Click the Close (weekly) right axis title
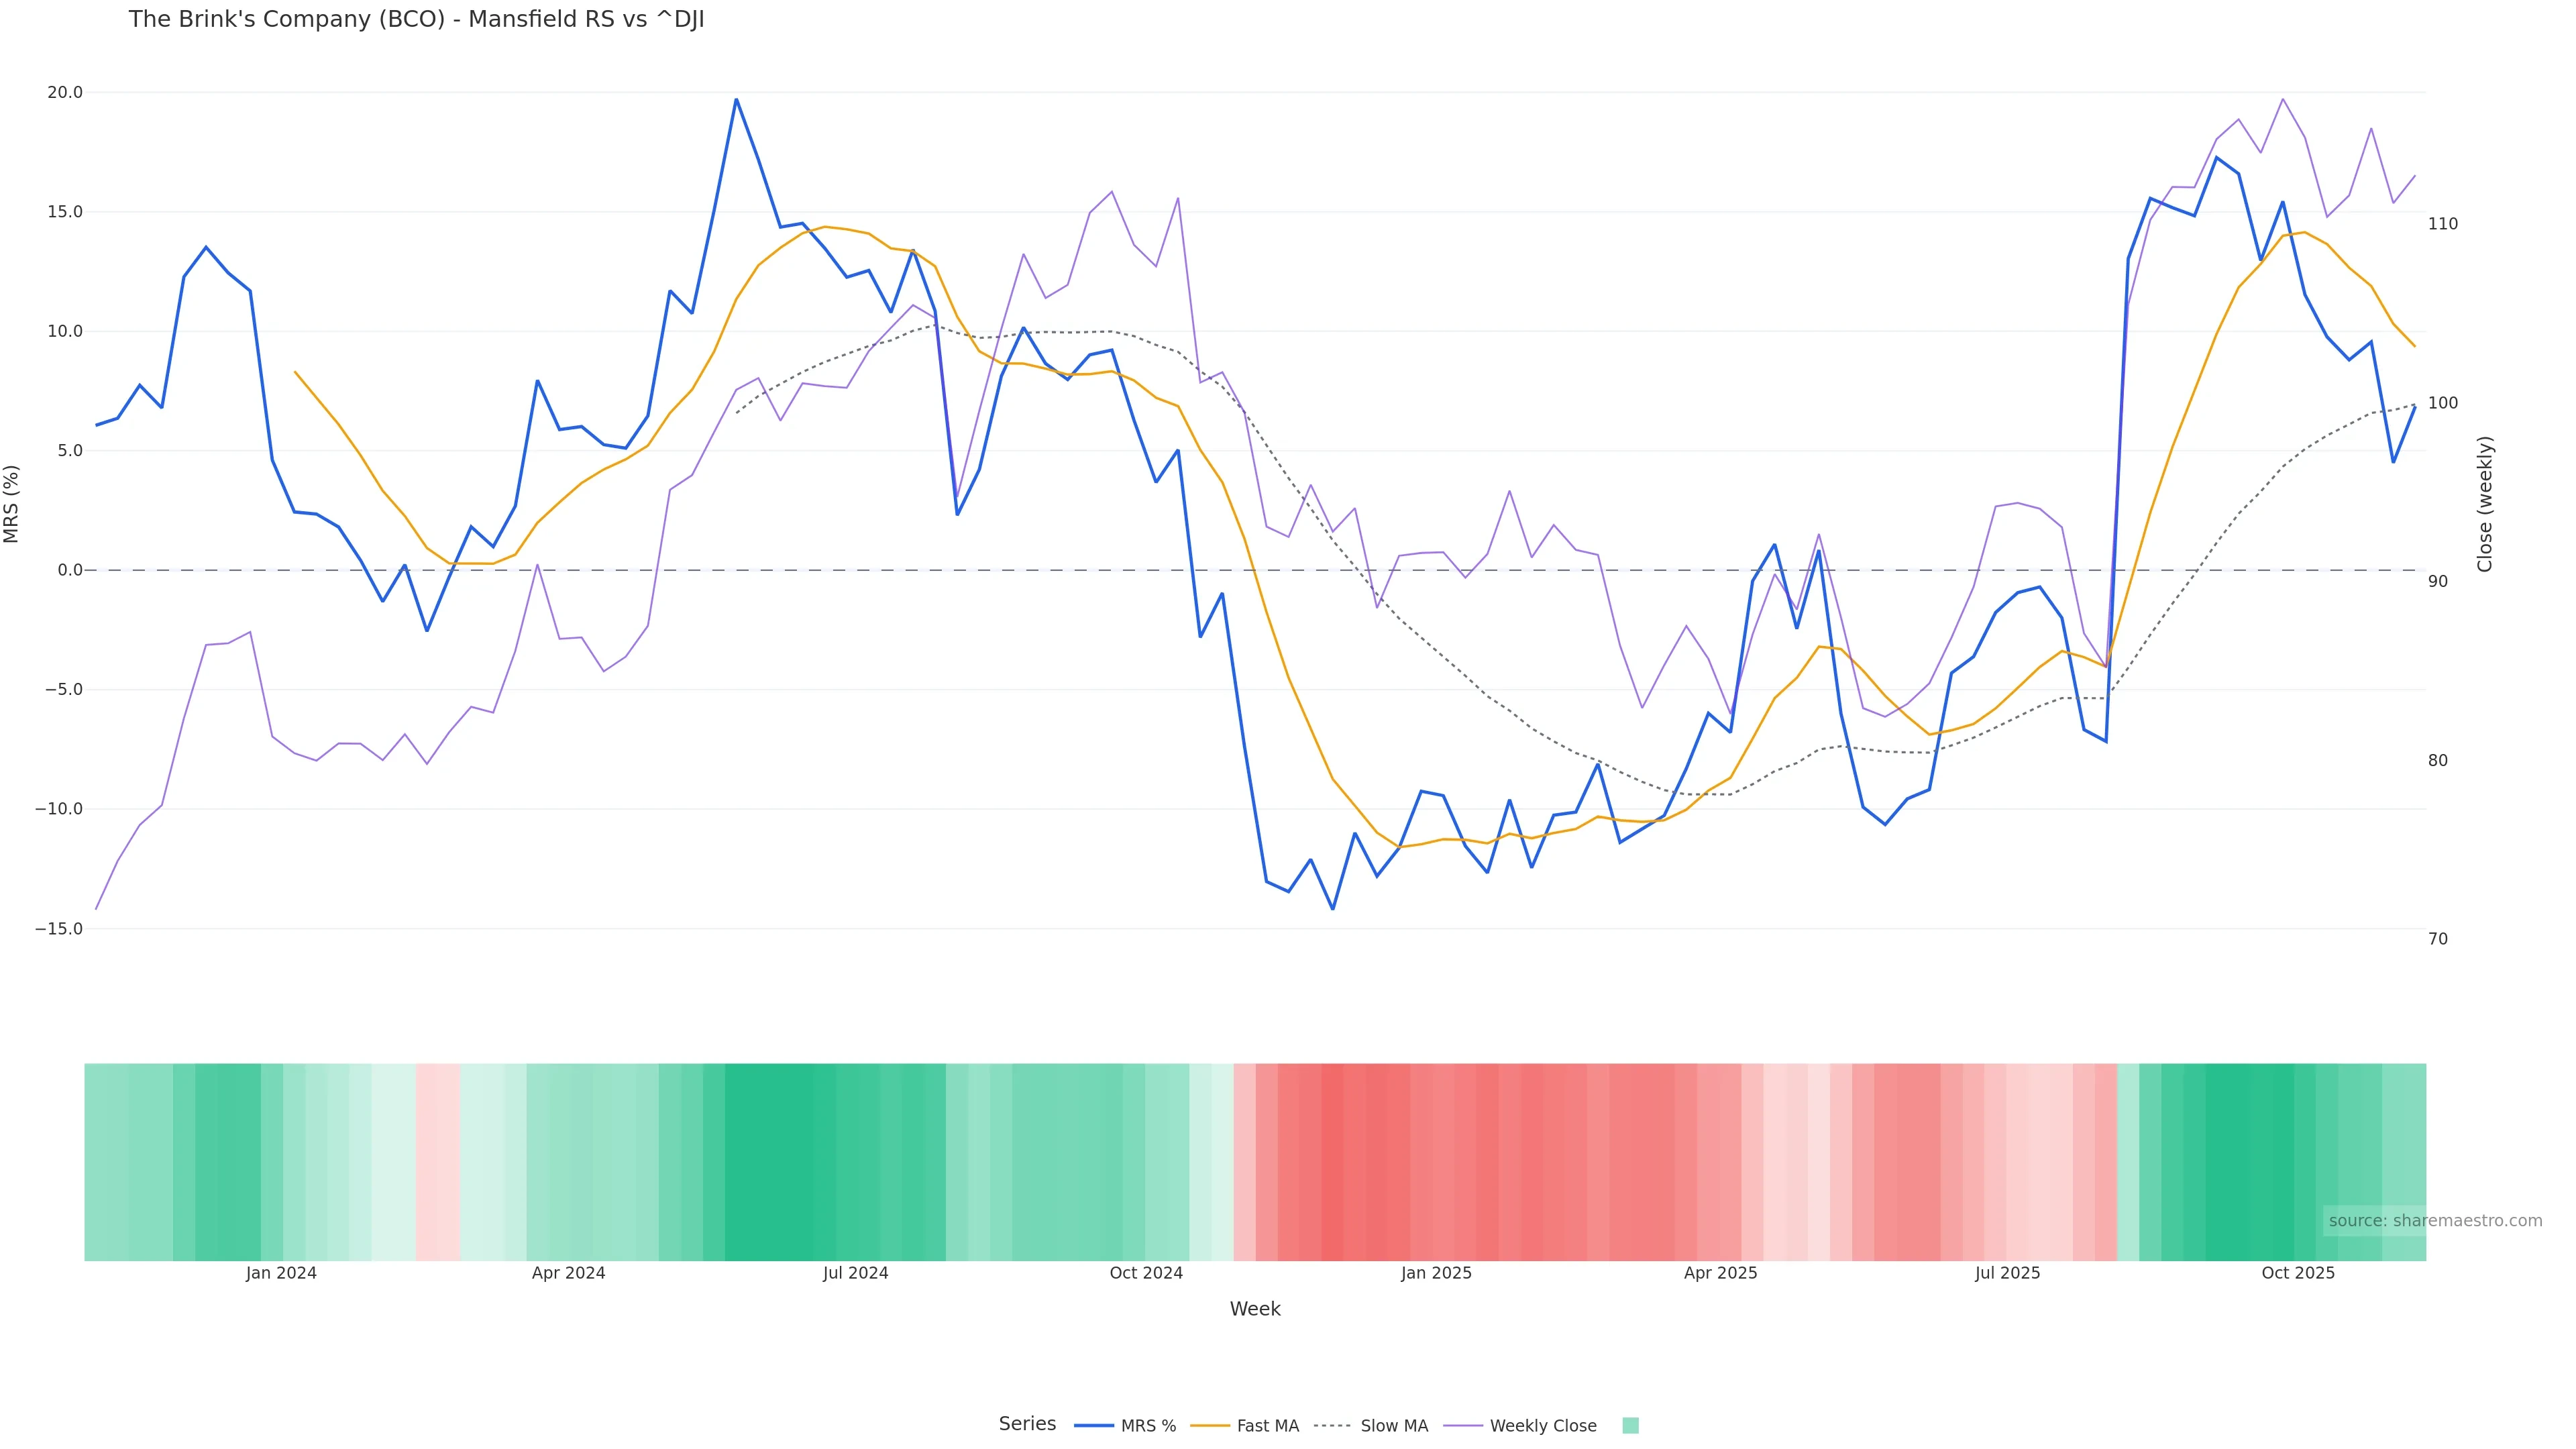Viewport: 2576px width, 1449px height. (x=2485, y=504)
